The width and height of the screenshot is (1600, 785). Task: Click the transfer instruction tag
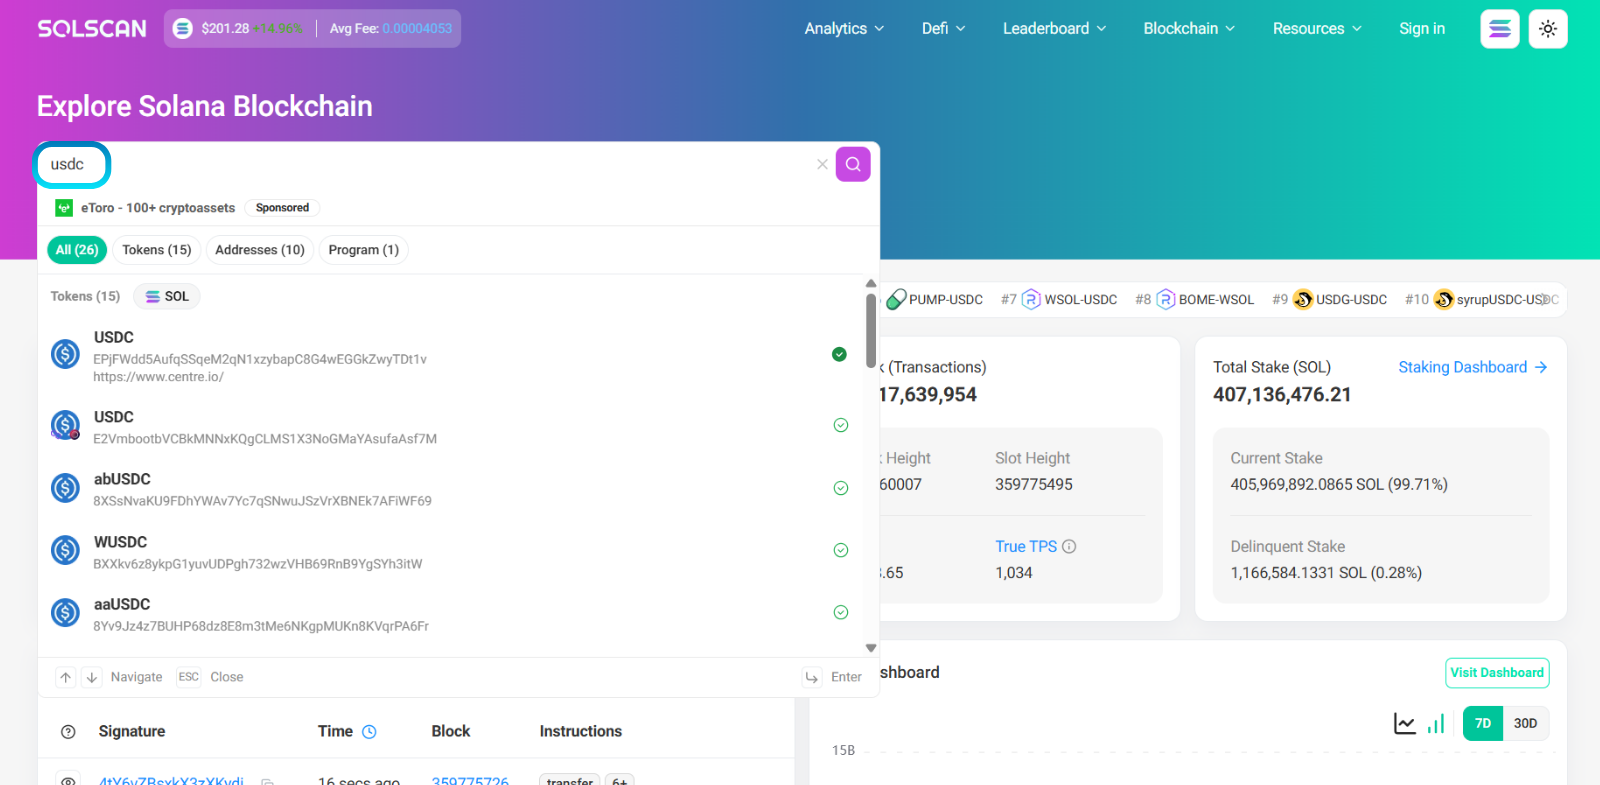(570, 780)
